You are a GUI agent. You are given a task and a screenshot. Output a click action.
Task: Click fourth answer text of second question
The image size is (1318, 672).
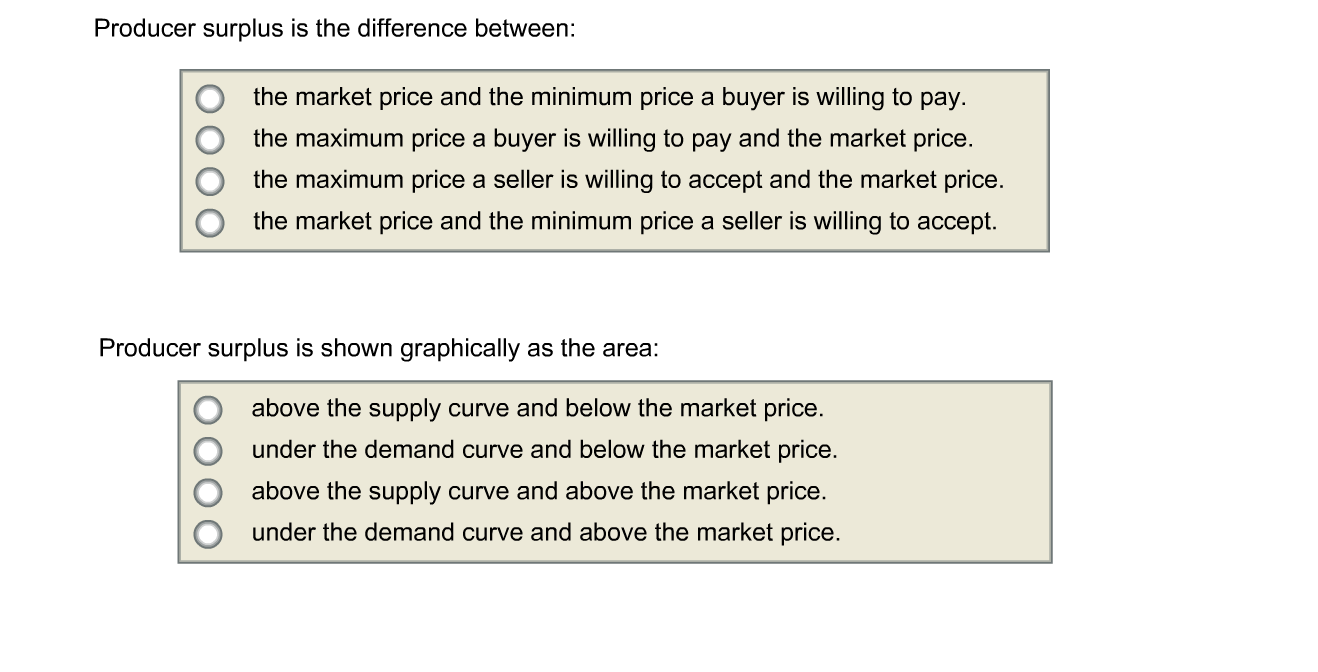point(548,532)
